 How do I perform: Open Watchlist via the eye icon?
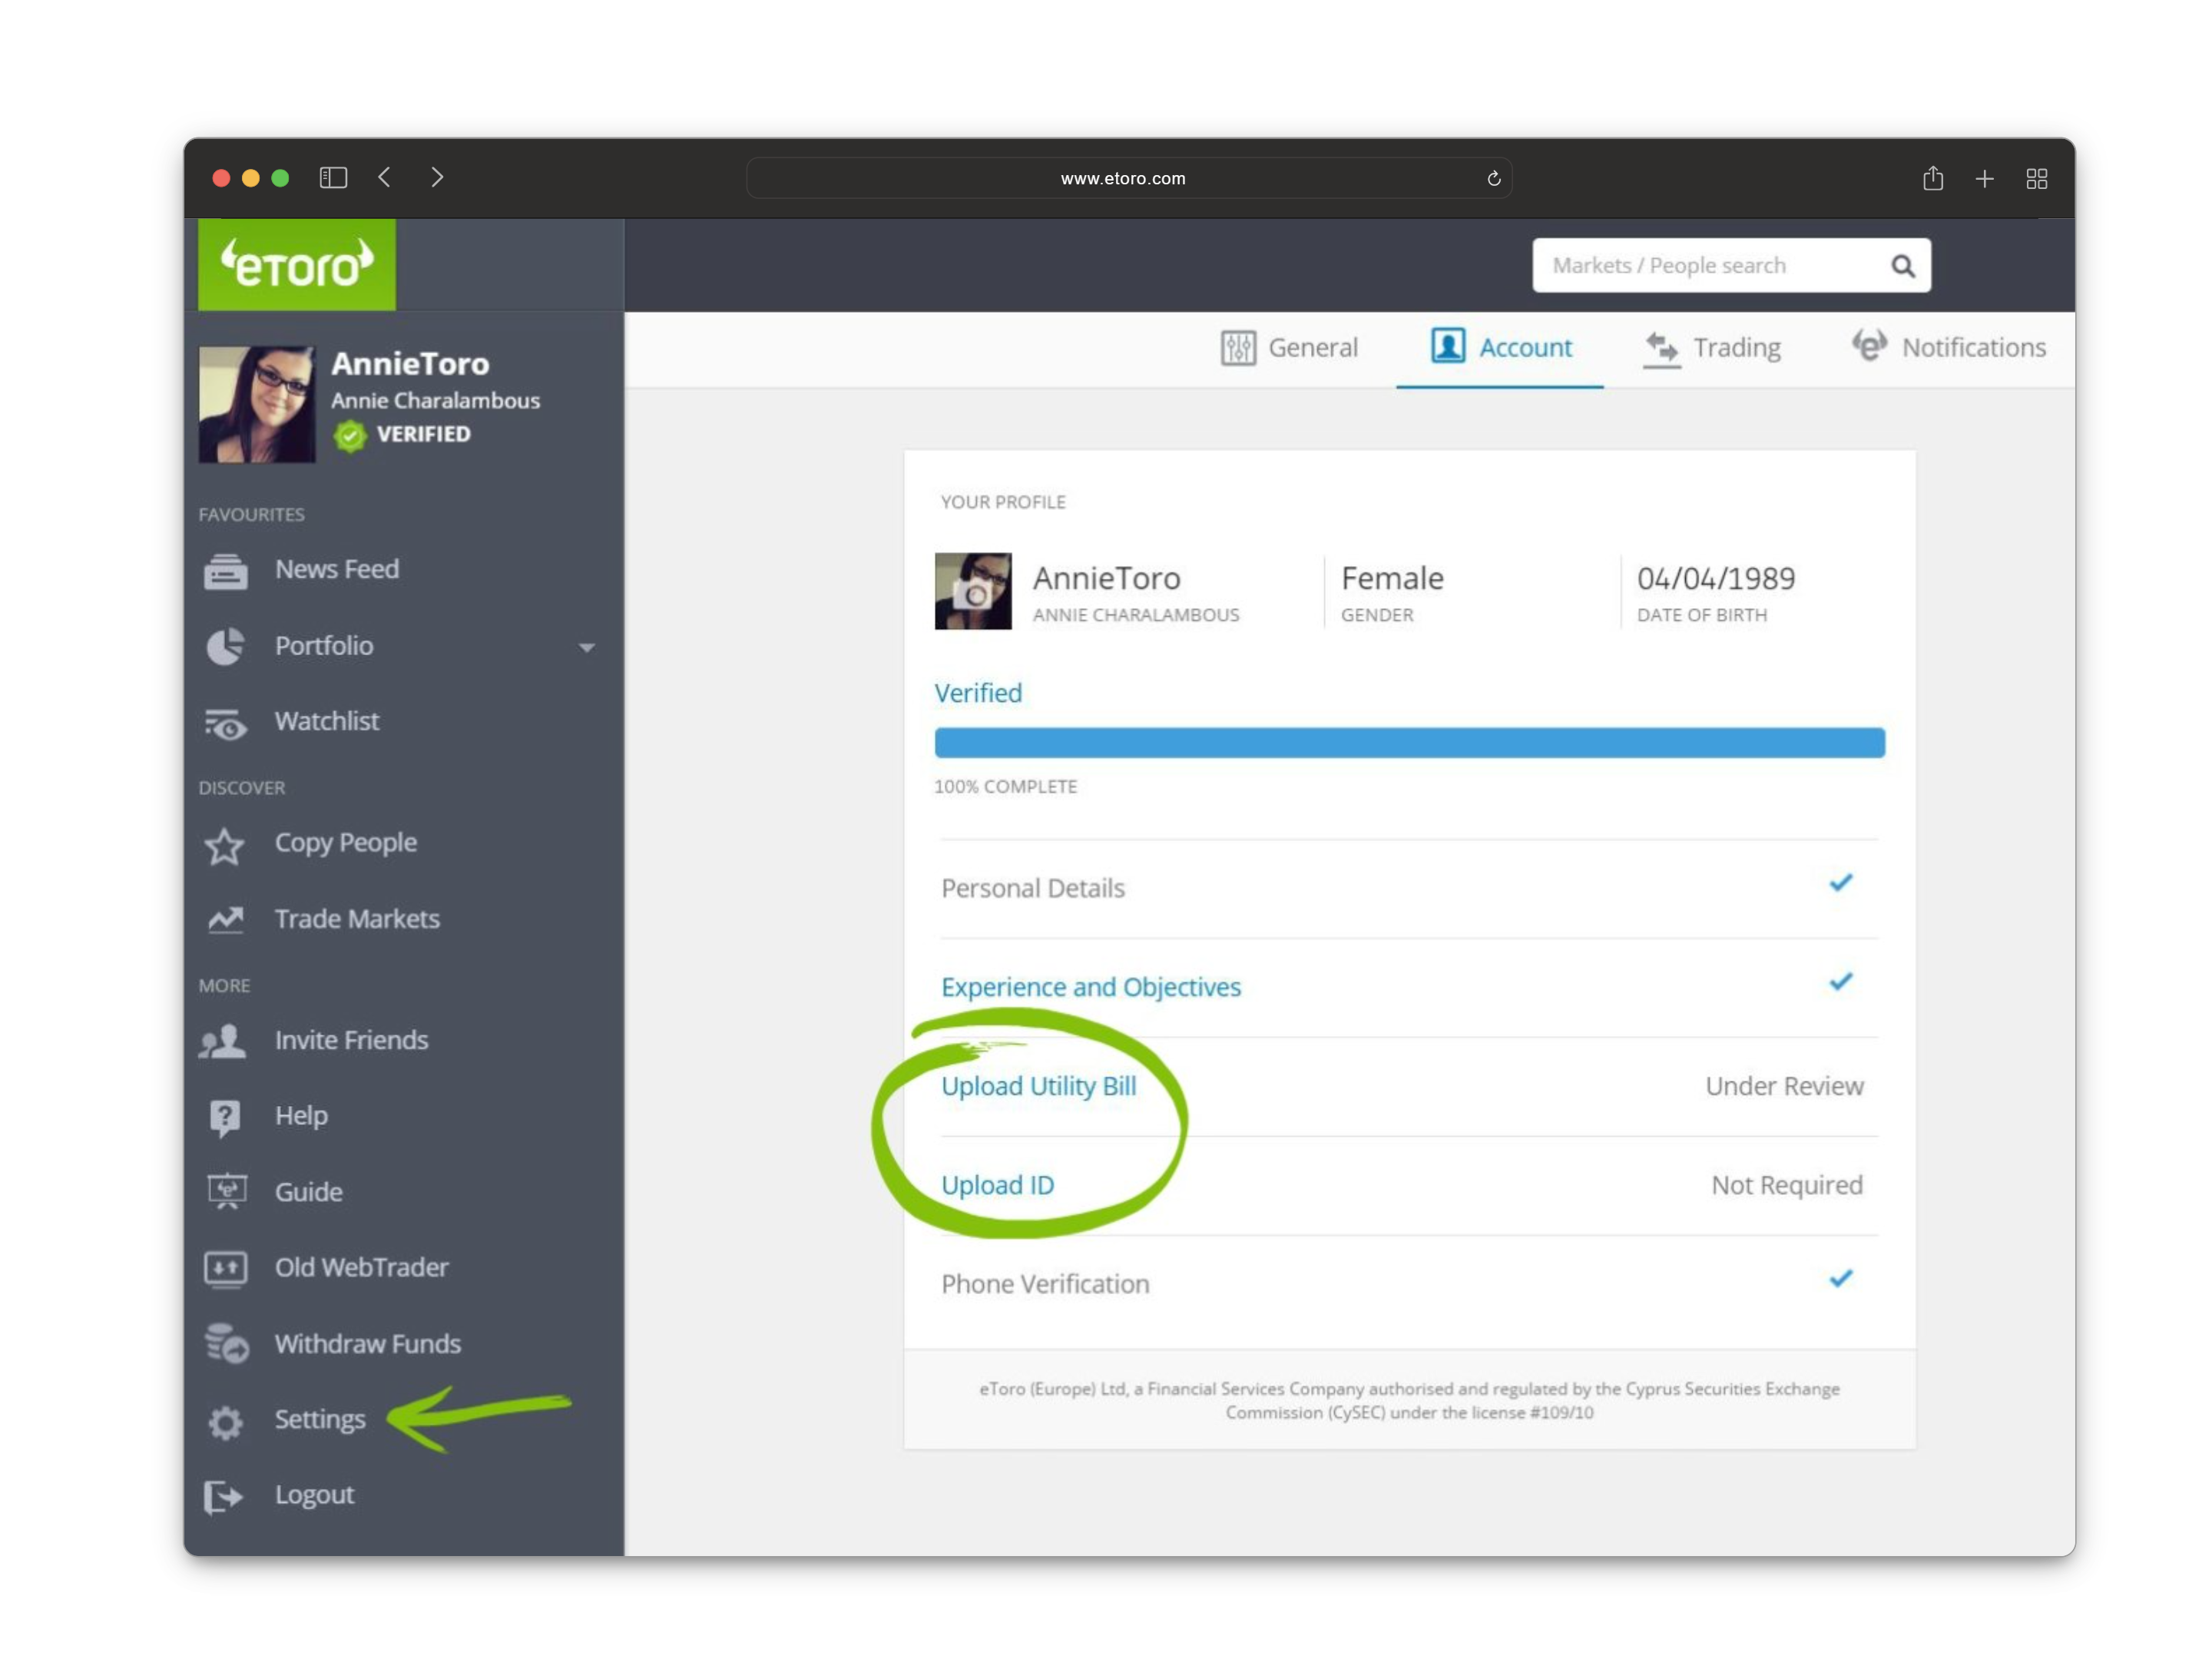[226, 724]
